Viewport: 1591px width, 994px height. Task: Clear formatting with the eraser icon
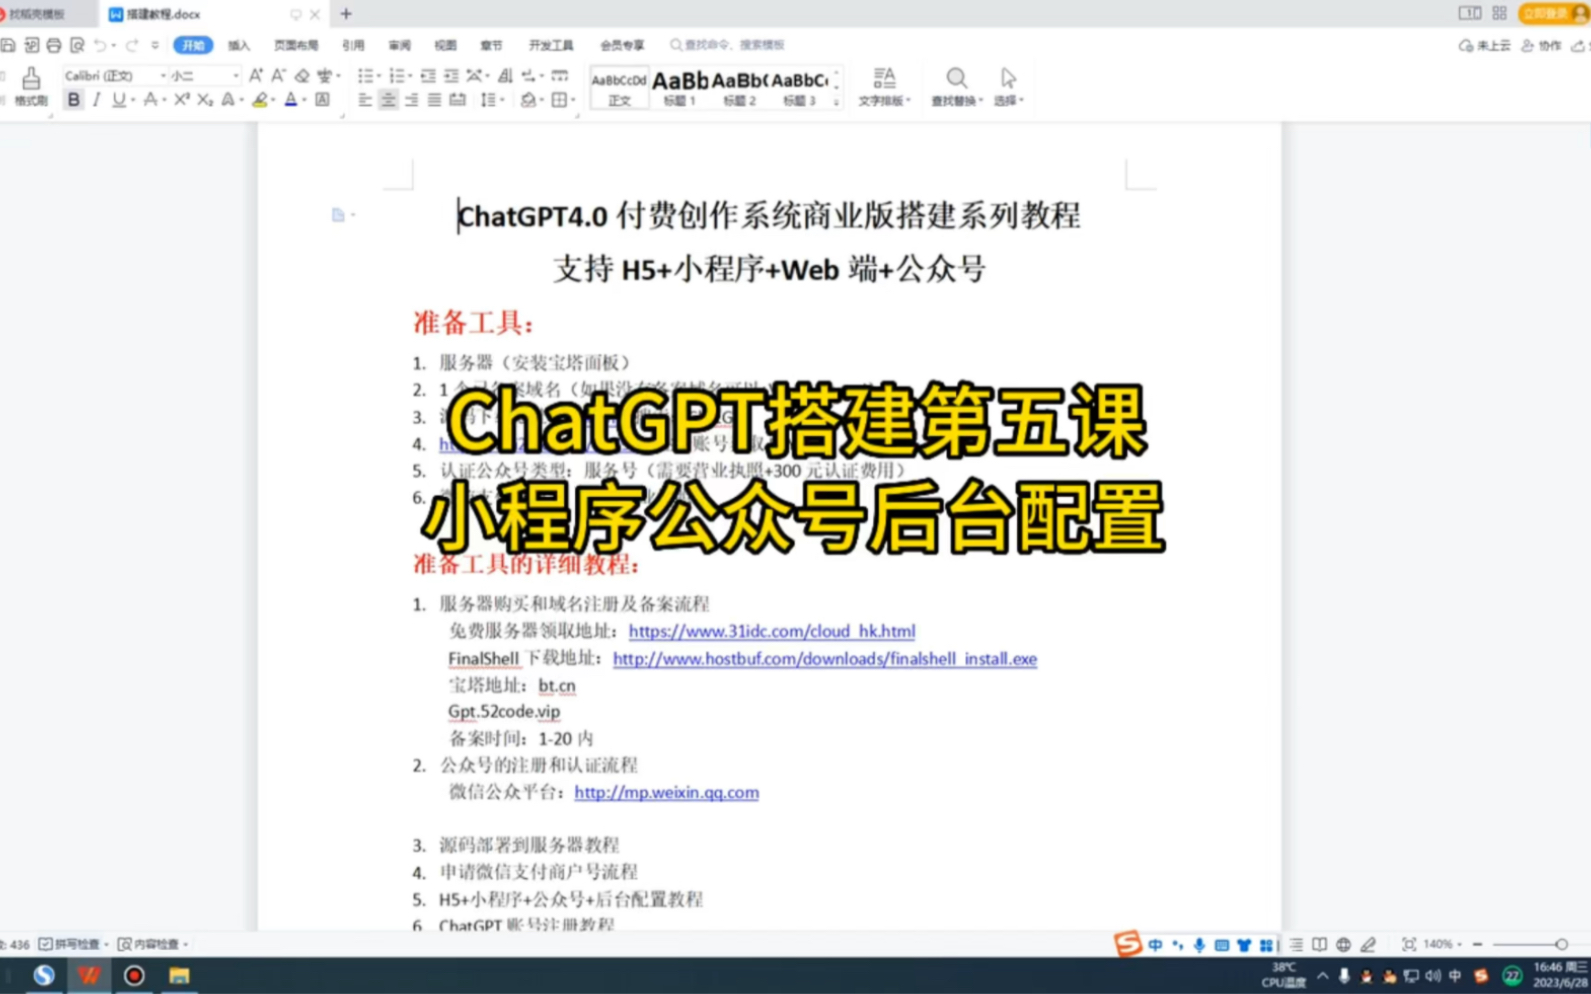click(x=301, y=75)
